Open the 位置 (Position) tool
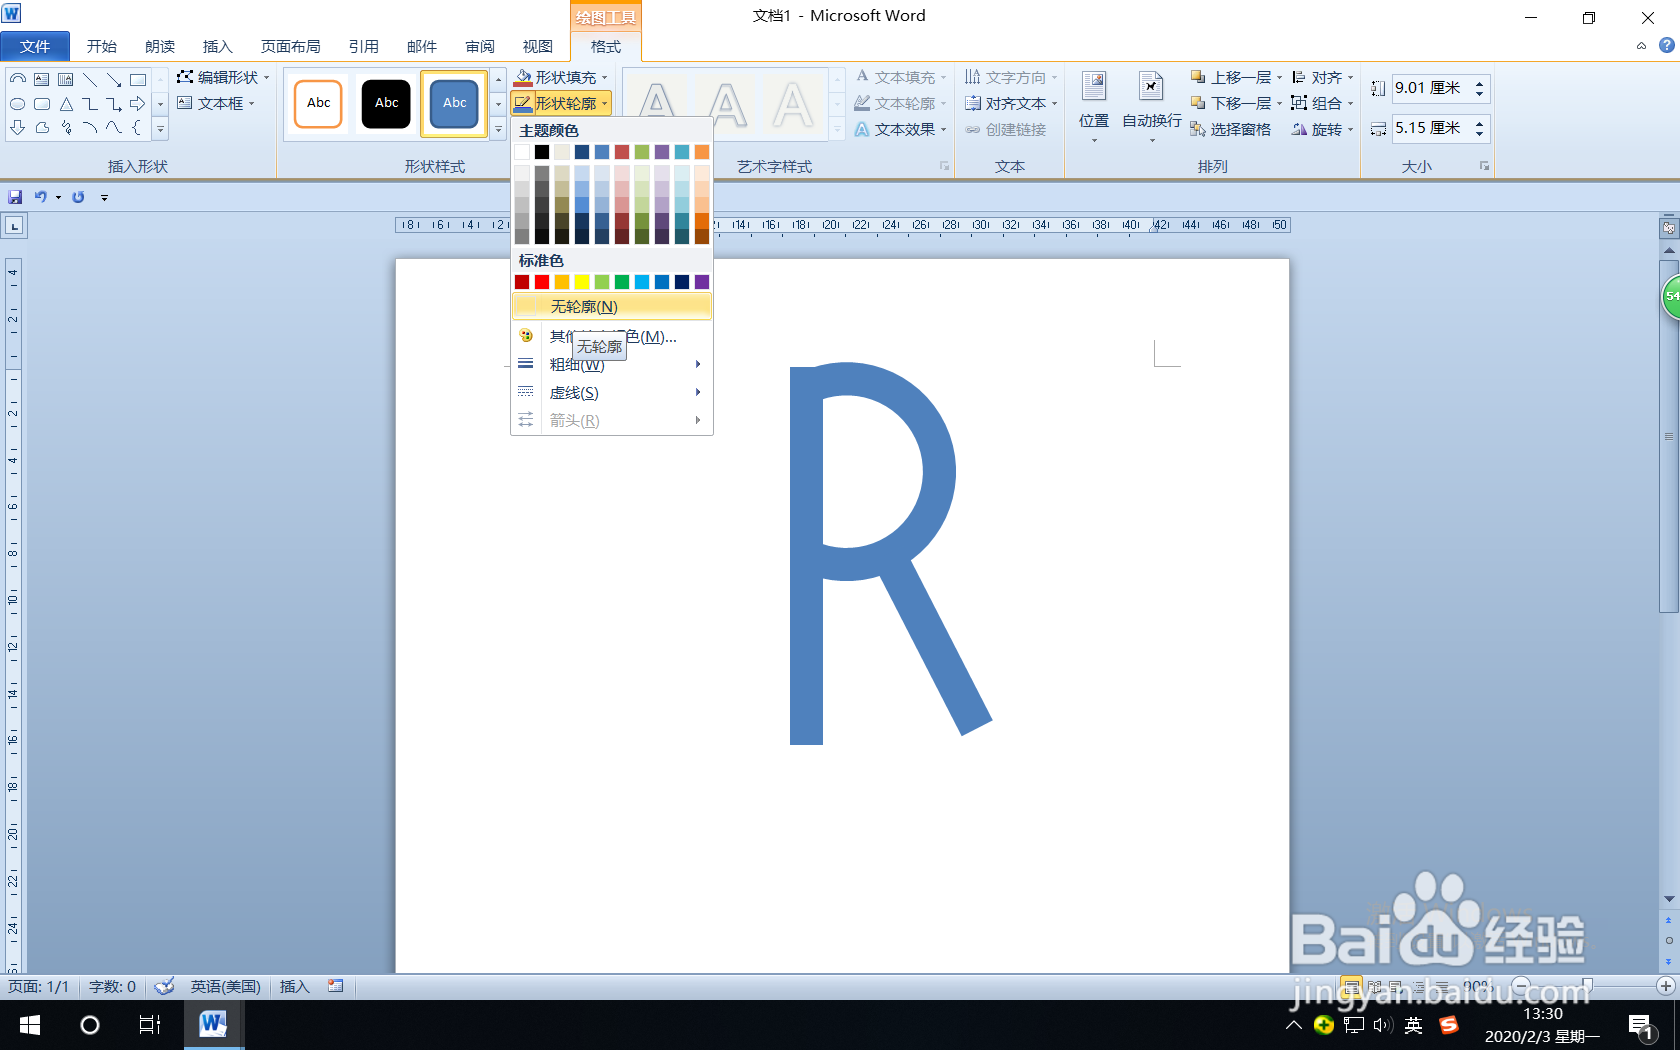Viewport: 1680px width, 1050px height. click(1093, 104)
